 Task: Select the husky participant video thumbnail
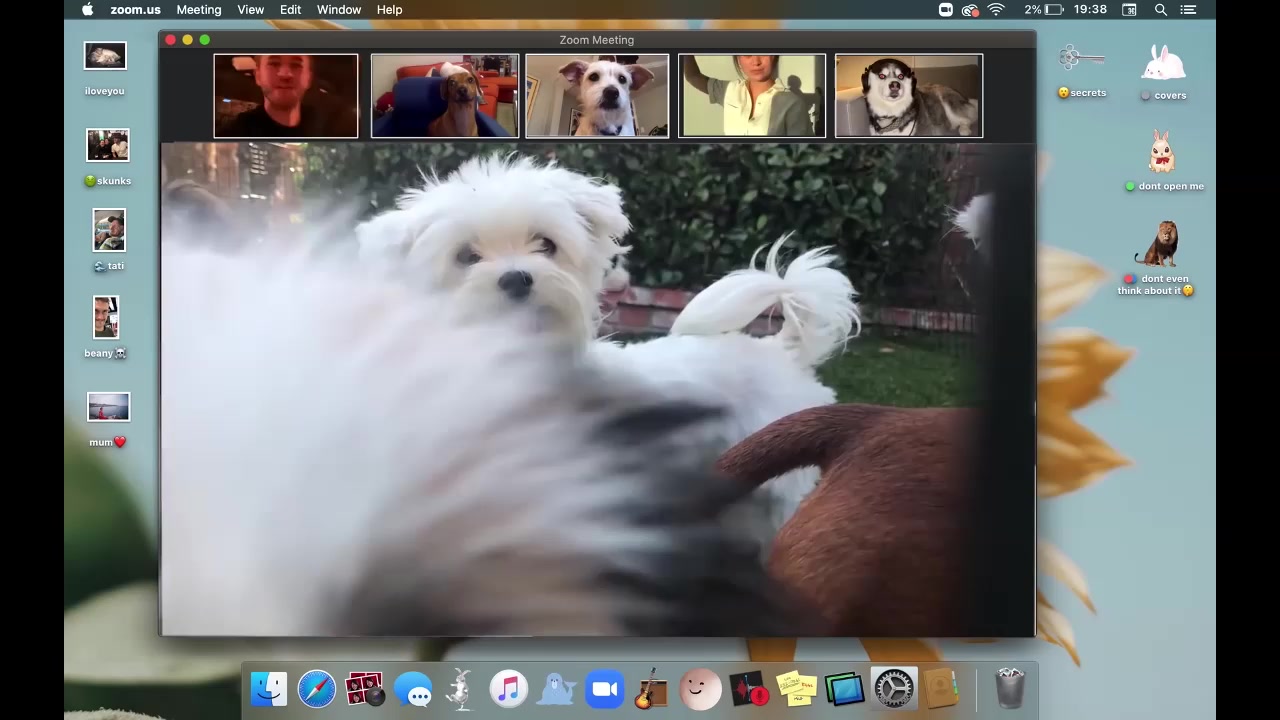coord(909,95)
